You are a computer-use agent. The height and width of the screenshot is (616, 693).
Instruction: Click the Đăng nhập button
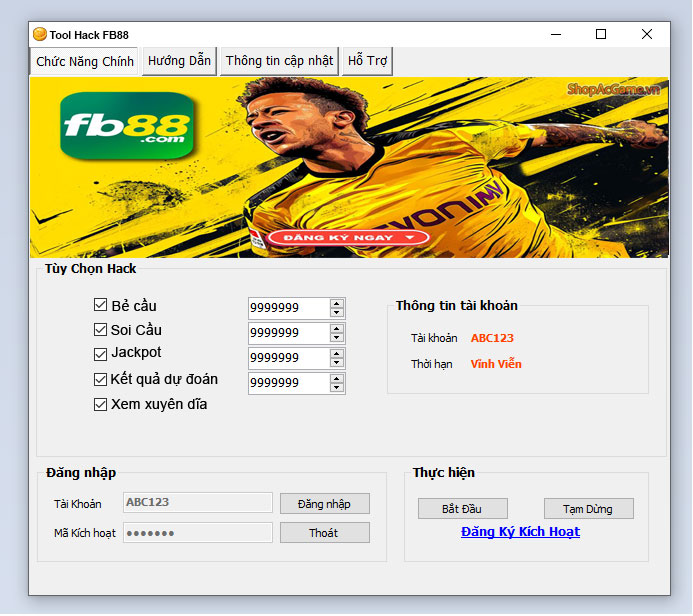(325, 504)
